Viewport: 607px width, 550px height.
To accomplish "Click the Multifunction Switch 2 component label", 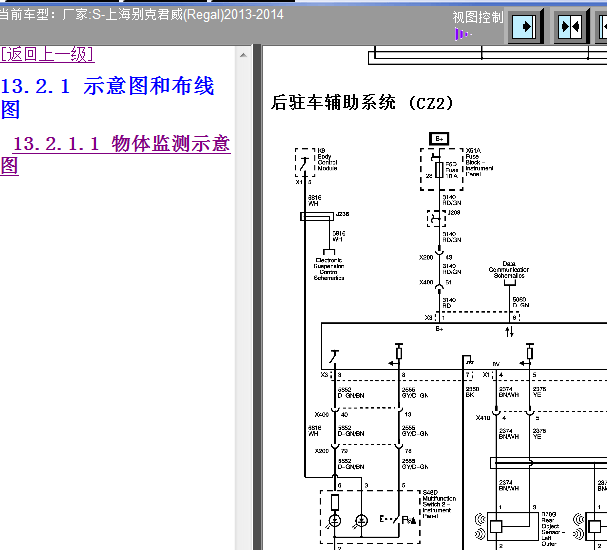I will click(439, 504).
